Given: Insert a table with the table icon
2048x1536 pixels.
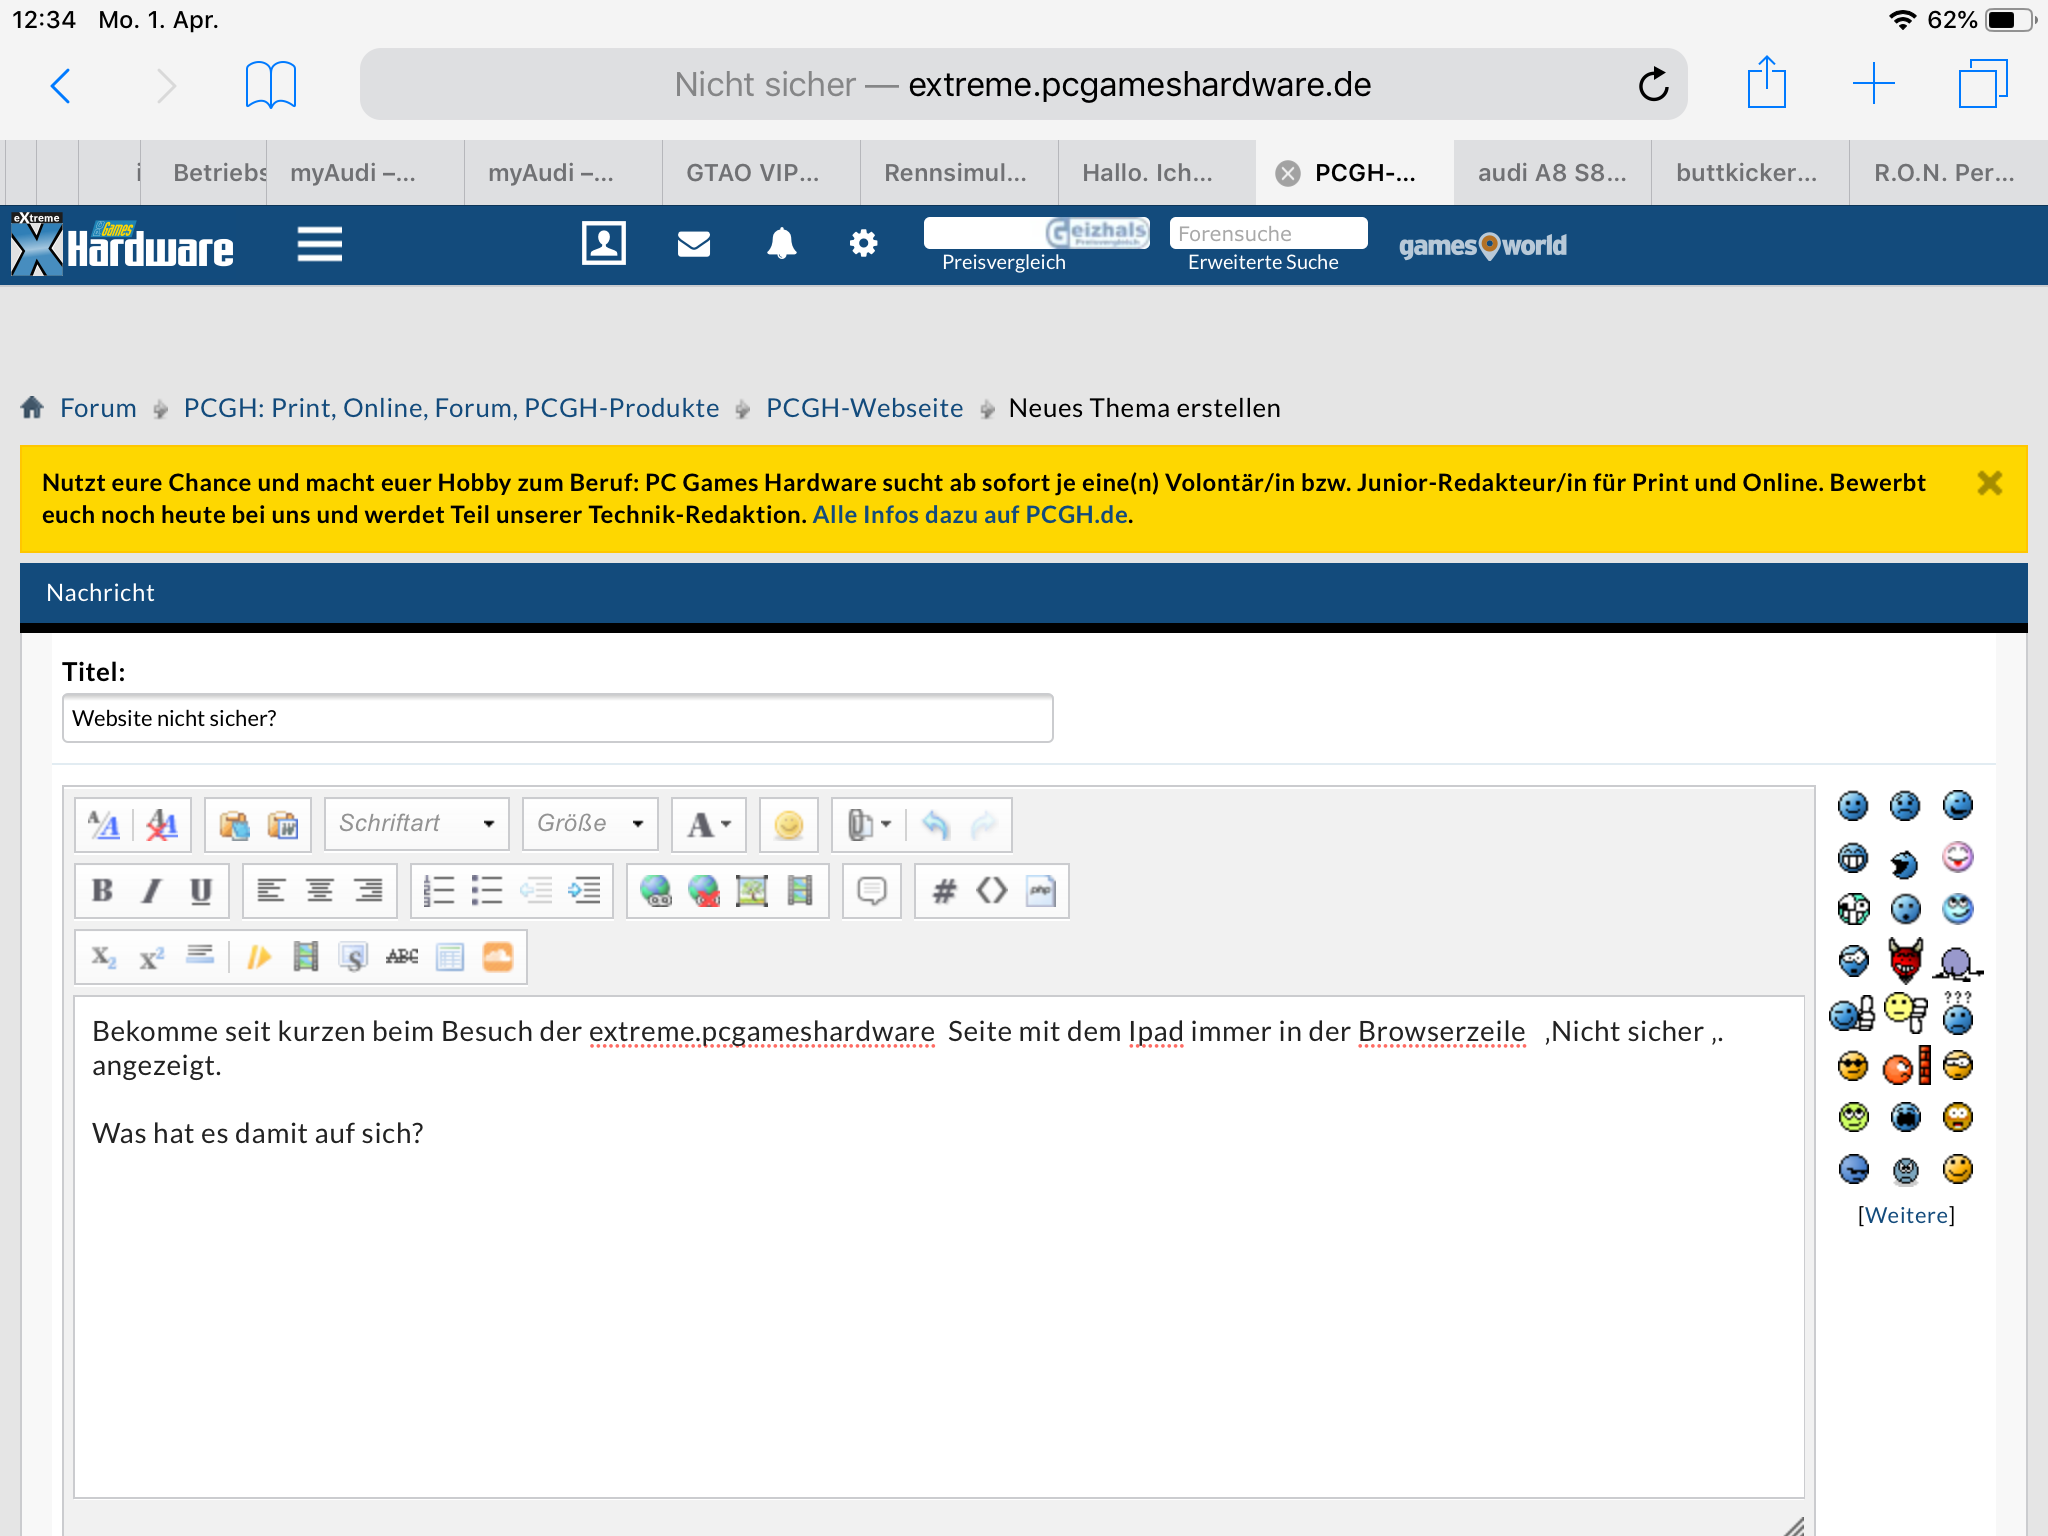Looking at the screenshot, I should click(x=450, y=957).
